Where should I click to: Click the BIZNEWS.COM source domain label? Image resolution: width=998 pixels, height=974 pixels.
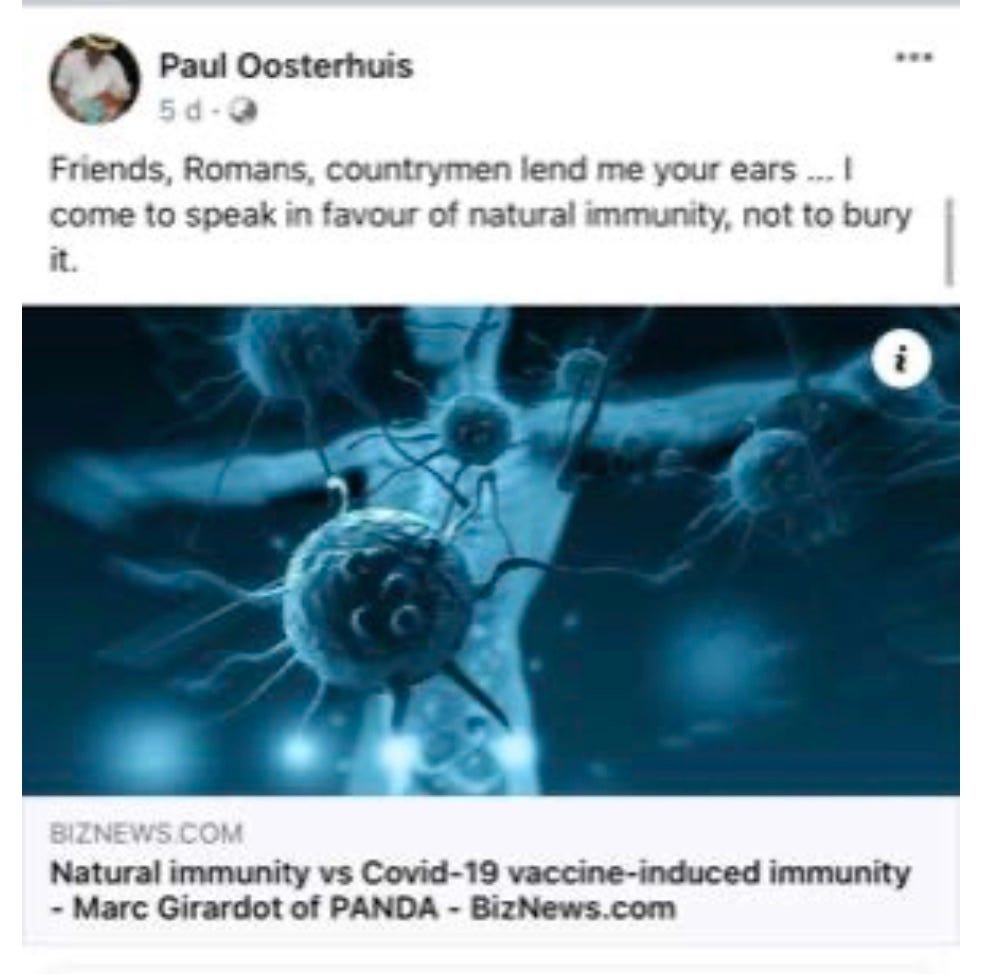146,833
